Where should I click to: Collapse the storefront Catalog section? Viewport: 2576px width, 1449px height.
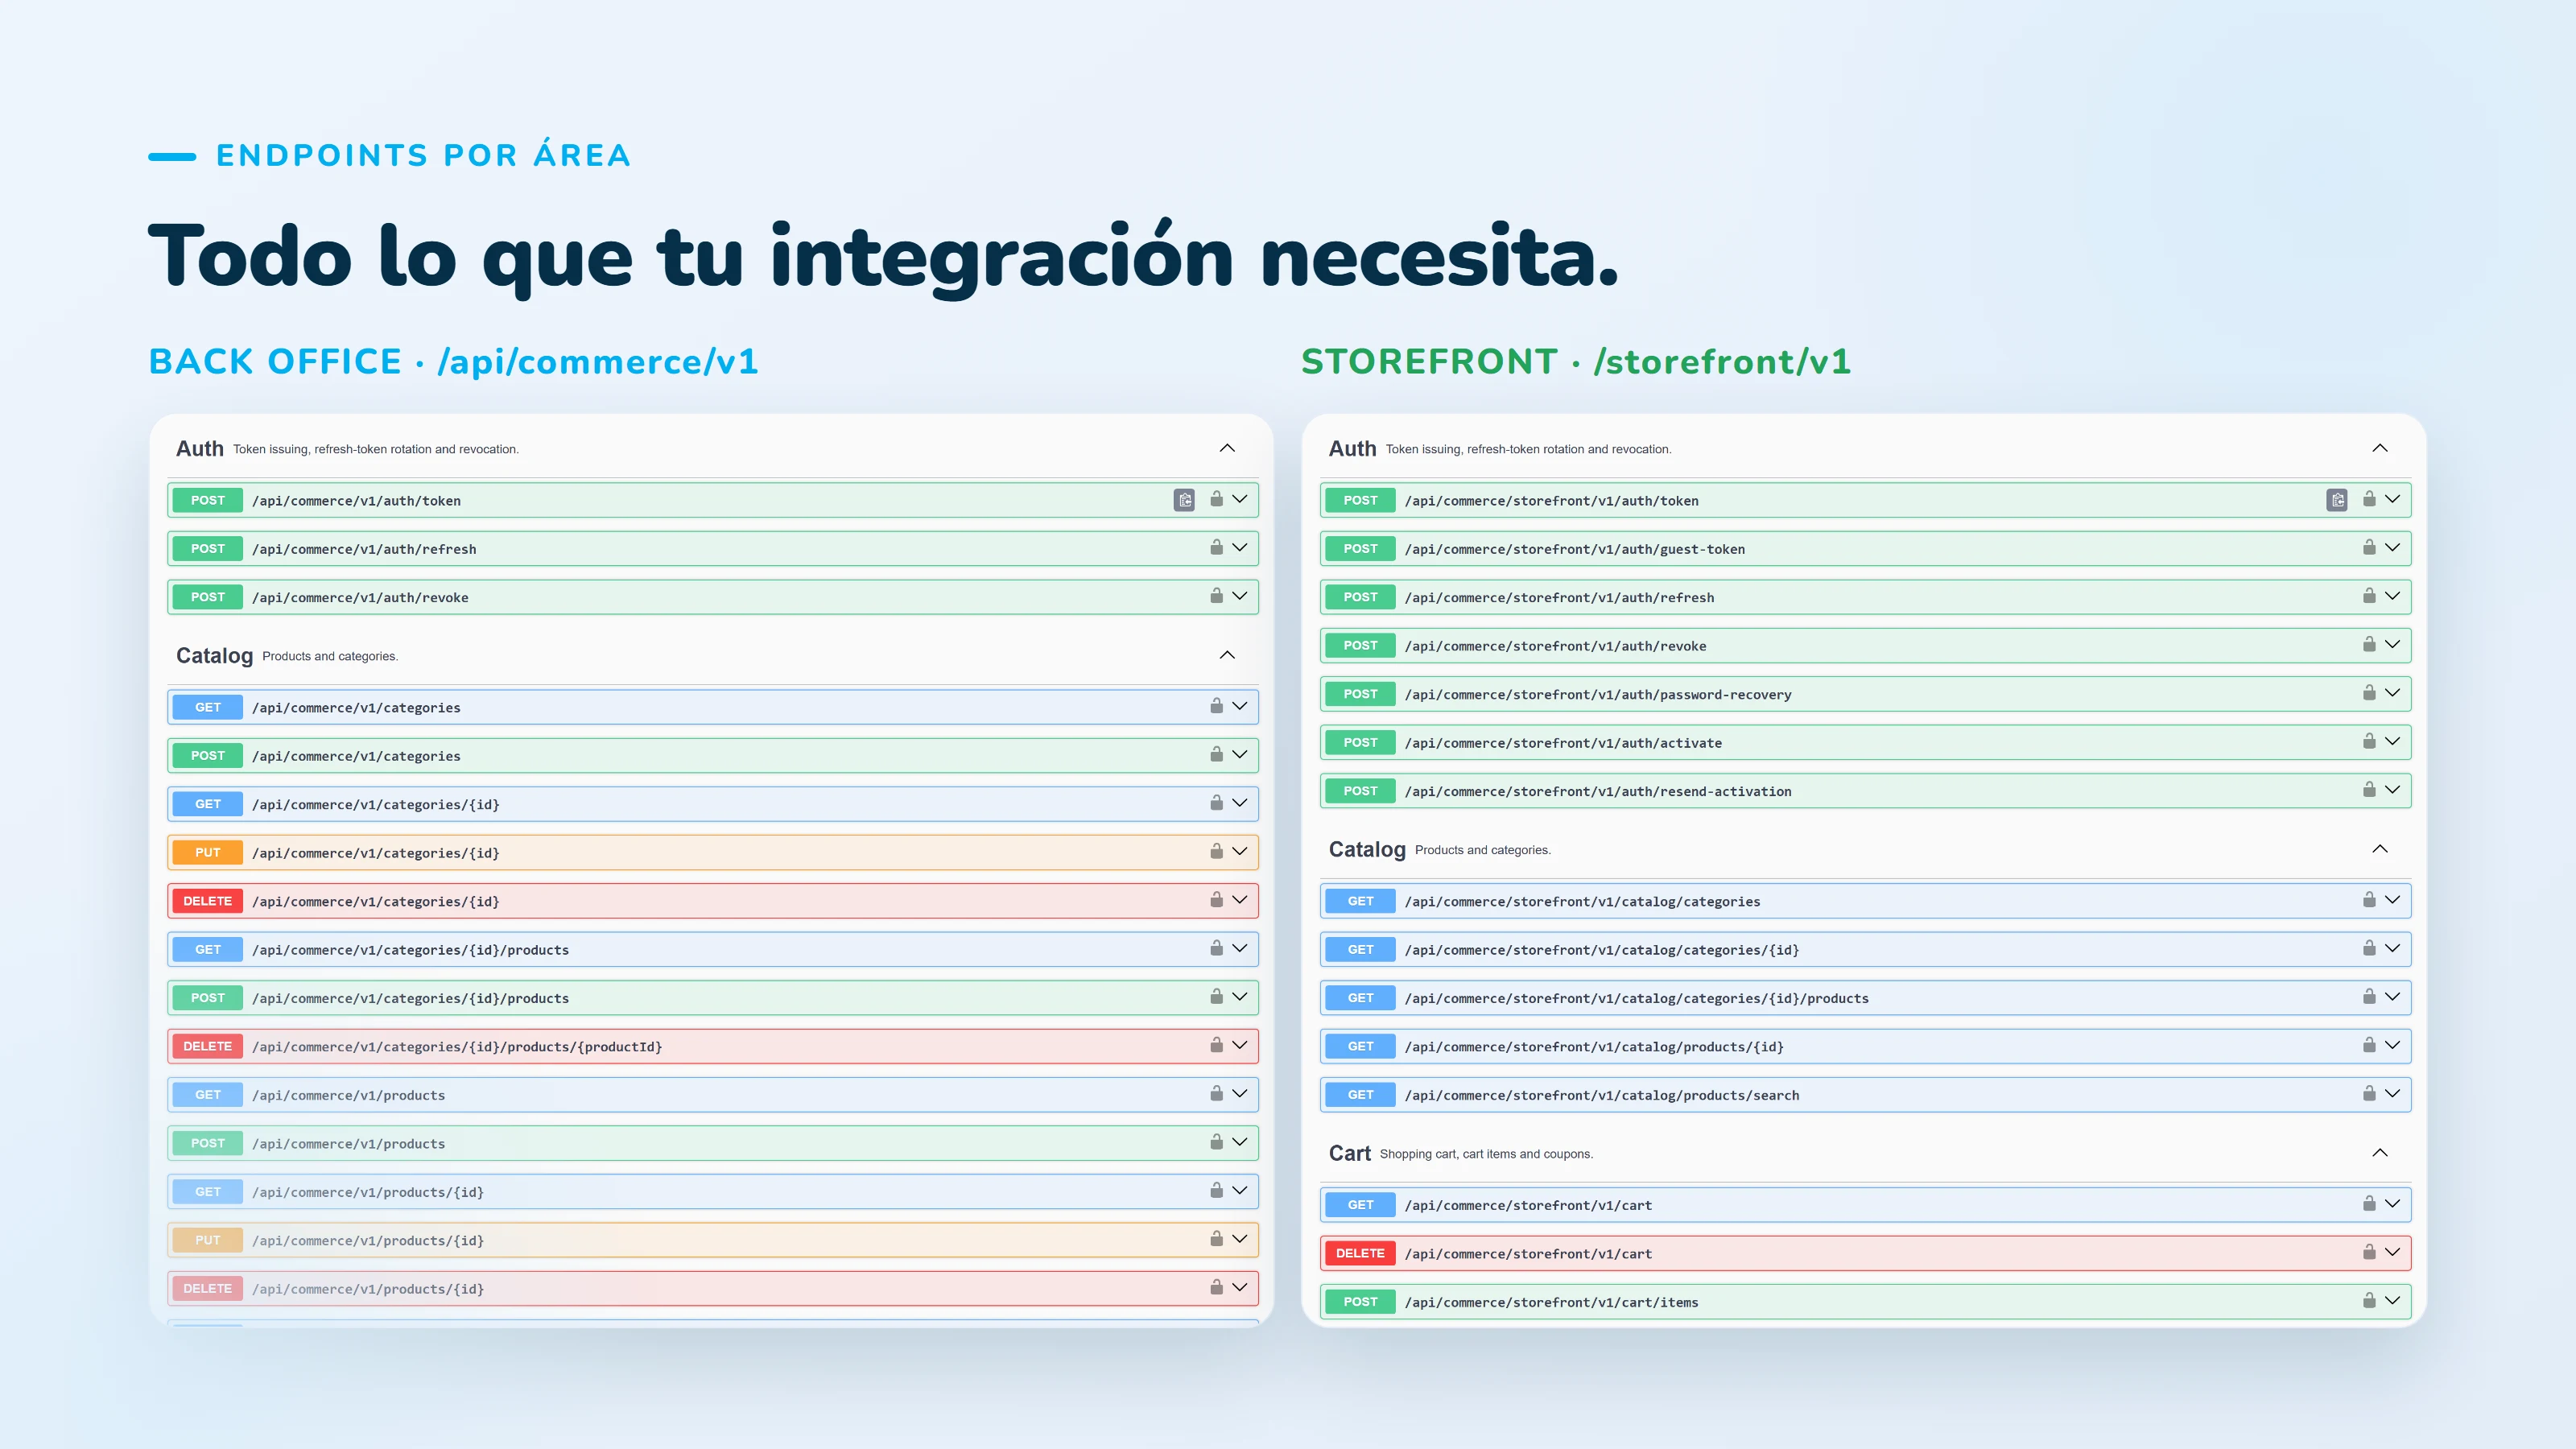(x=2380, y=849)
